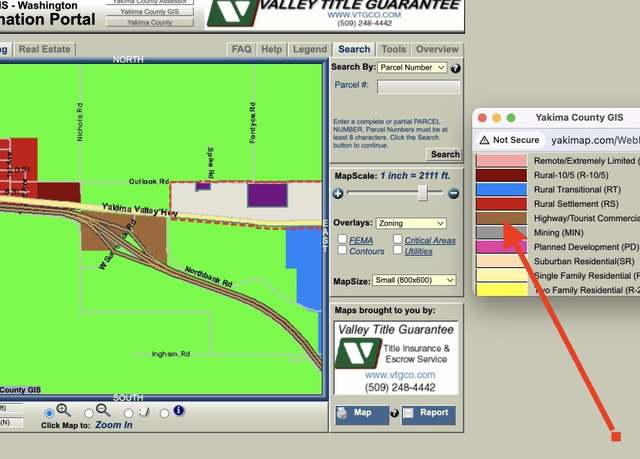640x459 pixels.
Task: Click the MapScale slider handle
Action: tap(423, 193)
